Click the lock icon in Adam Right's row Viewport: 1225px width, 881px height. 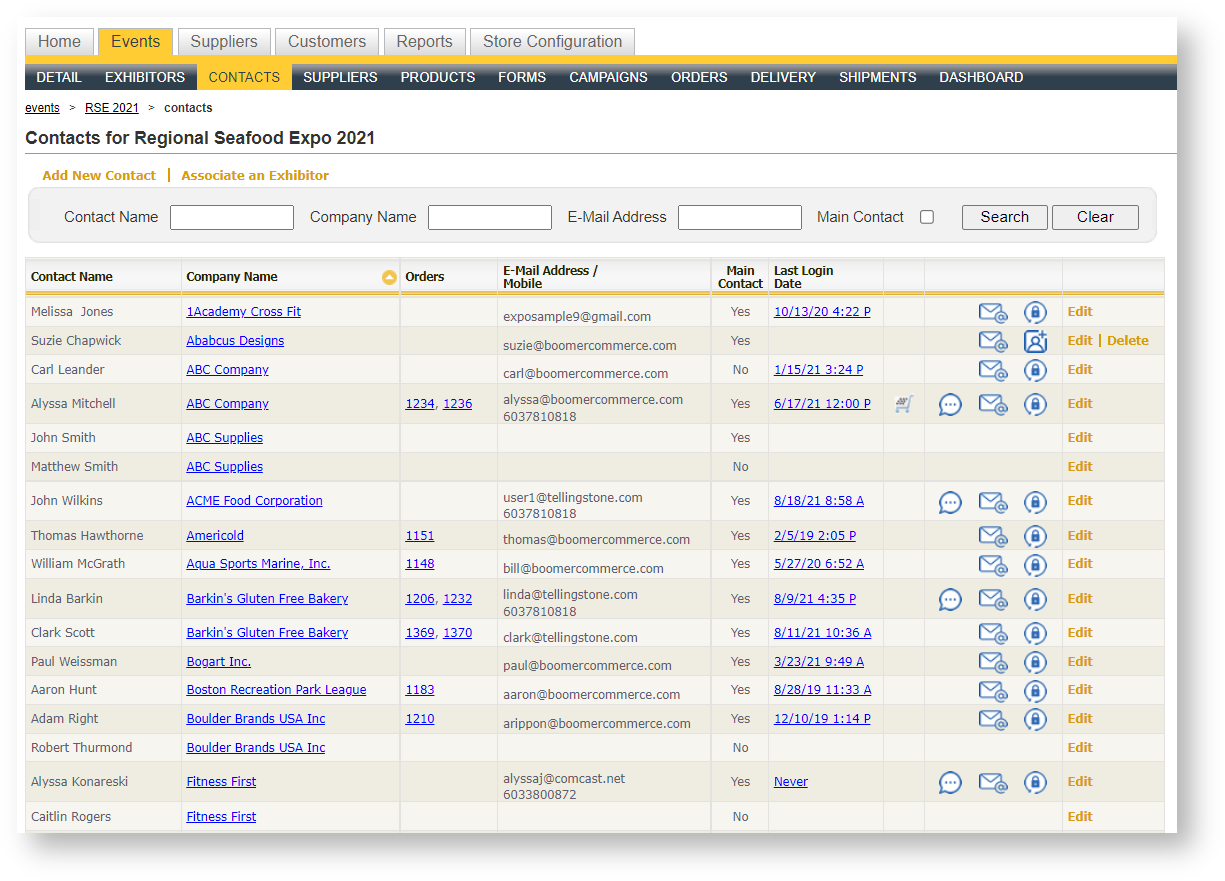coord(1035,719)
